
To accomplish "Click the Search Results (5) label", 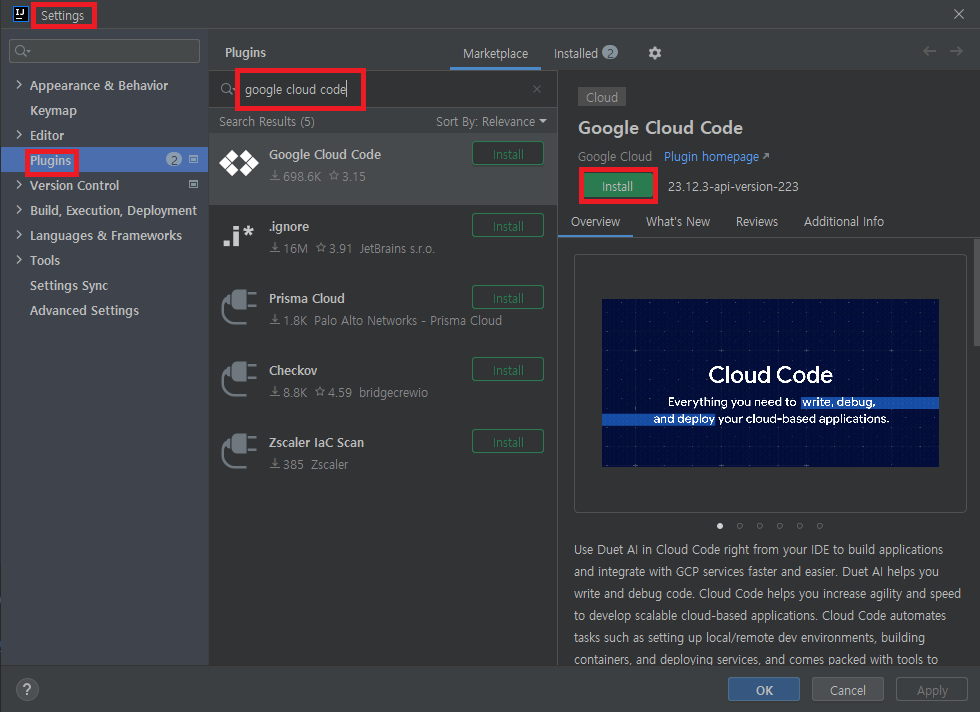I will 267,121.
